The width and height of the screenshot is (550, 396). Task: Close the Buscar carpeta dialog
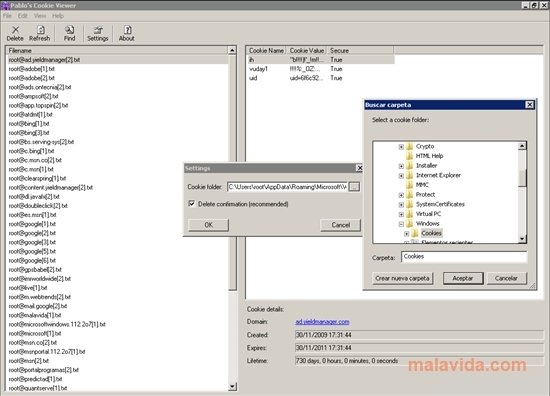pyautogui.click(x=529, y=105)
